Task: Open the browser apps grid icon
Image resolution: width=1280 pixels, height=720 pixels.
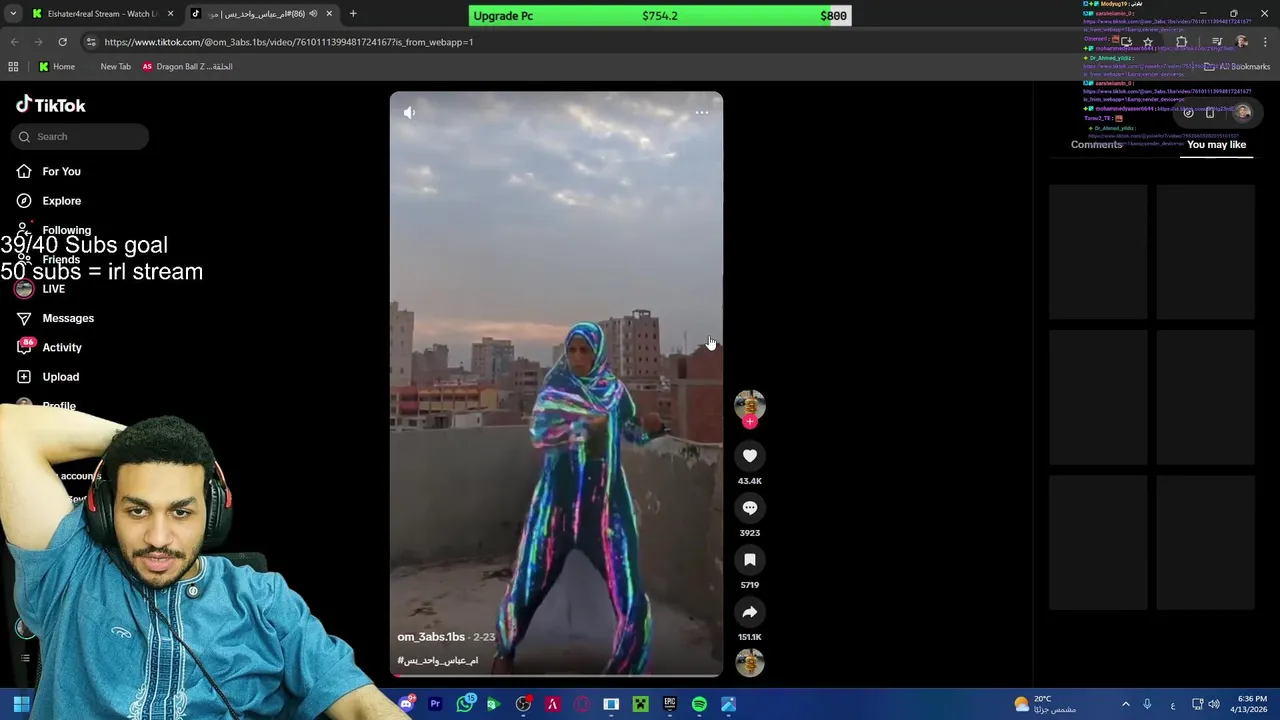Action: coord(13,67)
